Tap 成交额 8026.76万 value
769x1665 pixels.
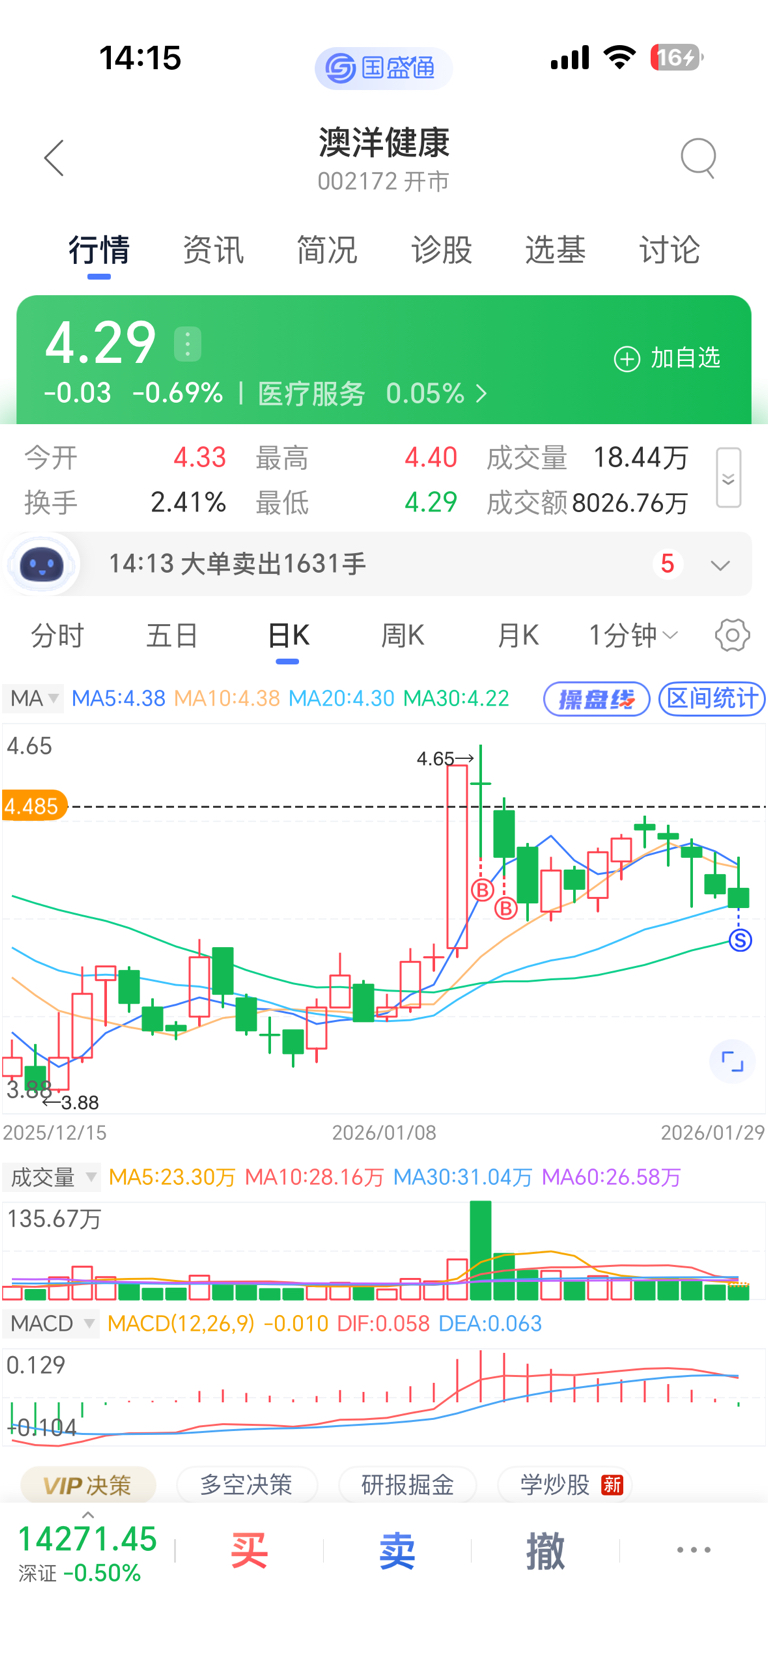630,503
